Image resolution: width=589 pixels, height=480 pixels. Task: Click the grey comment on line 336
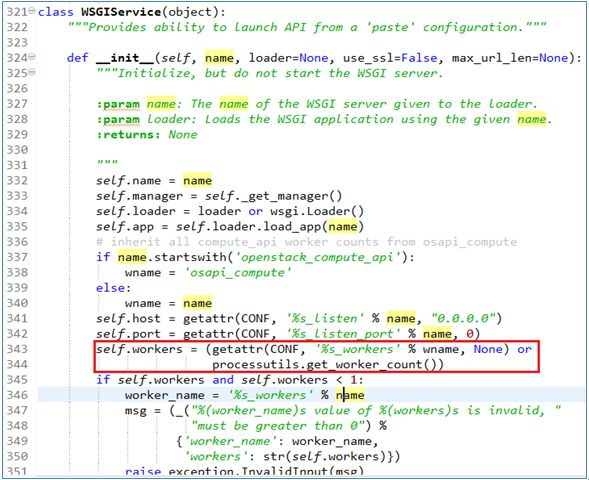point(307,242)
